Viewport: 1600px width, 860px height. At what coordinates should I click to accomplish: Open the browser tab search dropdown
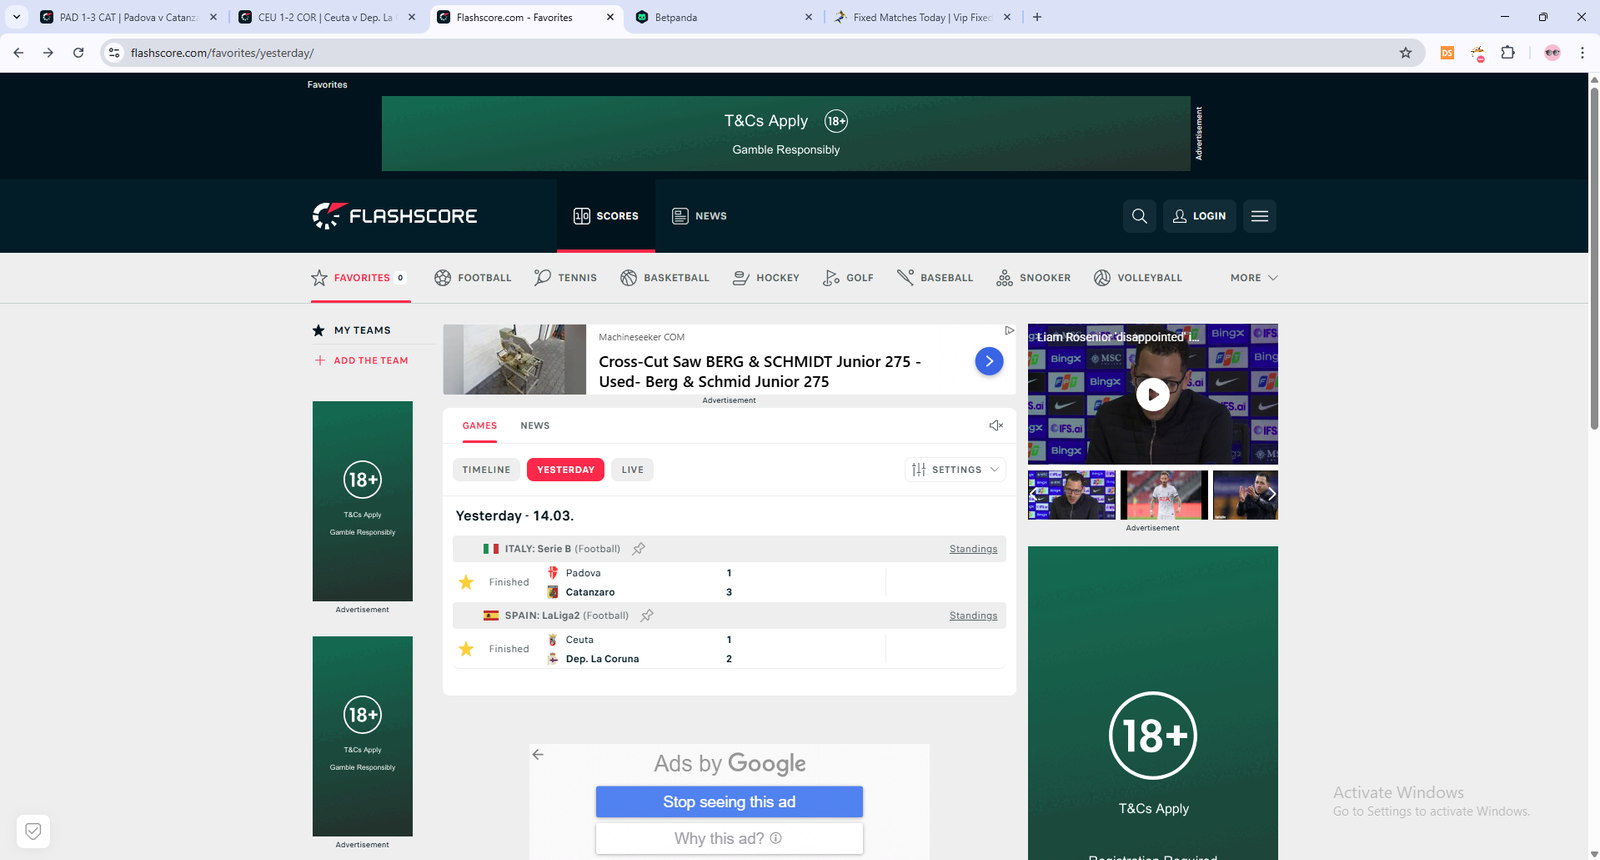[17, 17]
